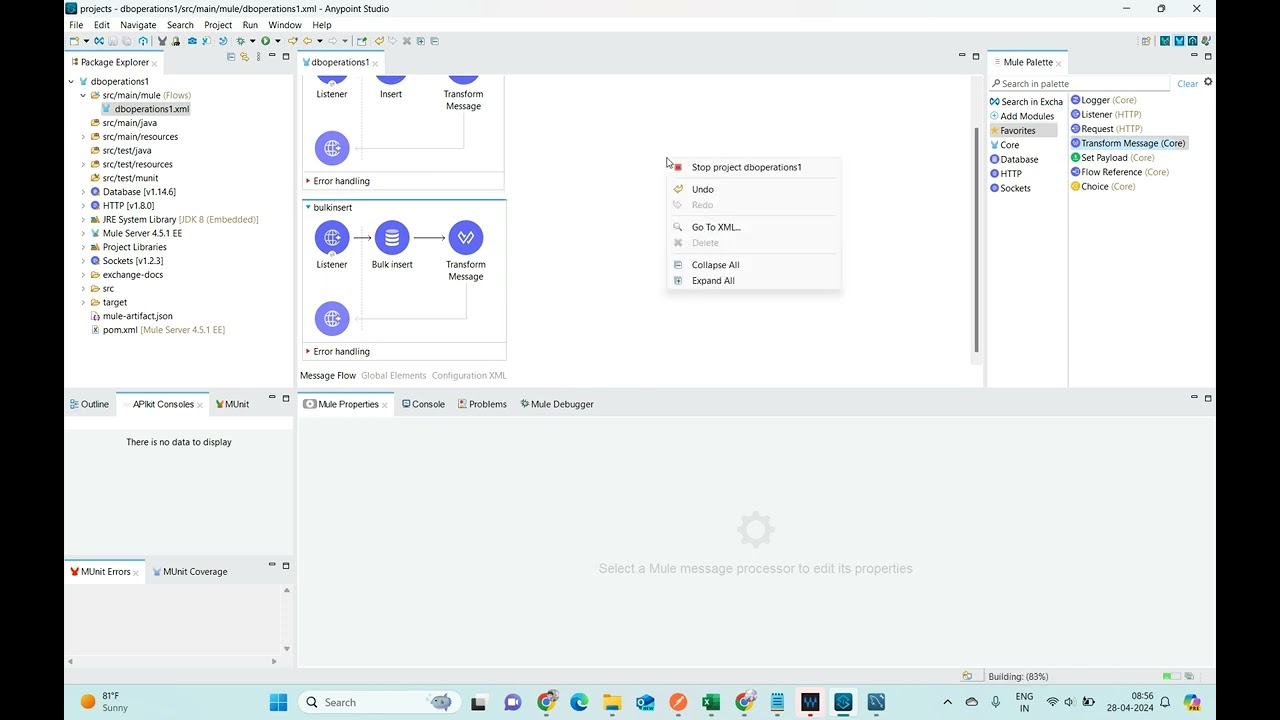This screenshot has height=720, width=1280.
Task: Click the Open Perspective icon
Action: [x=1146, y=41]
